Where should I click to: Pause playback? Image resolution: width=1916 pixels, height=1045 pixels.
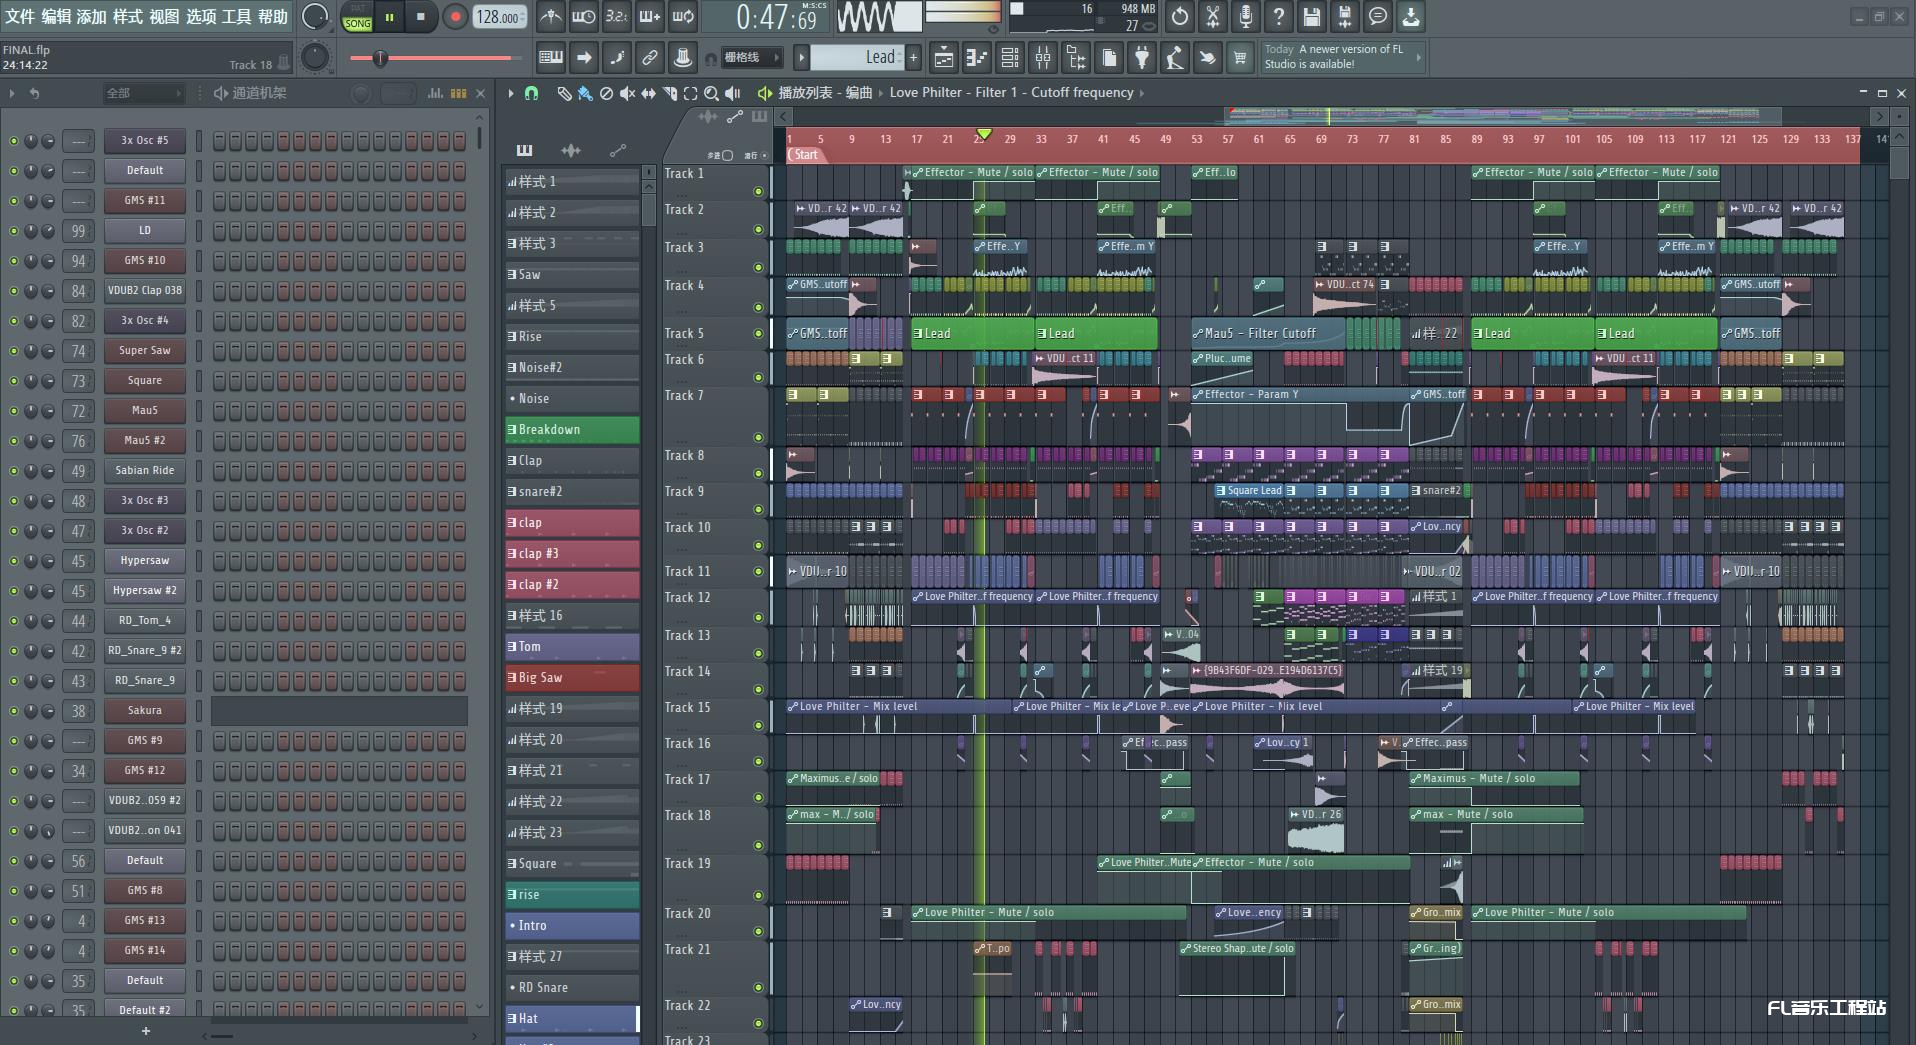pyautogui.click(x=389, y=17)
